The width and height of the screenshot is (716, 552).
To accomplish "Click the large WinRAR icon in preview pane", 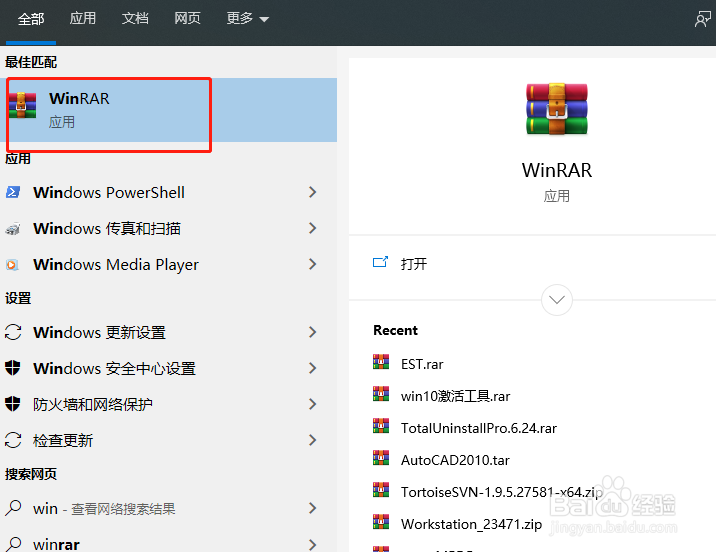I will [557, 109].
